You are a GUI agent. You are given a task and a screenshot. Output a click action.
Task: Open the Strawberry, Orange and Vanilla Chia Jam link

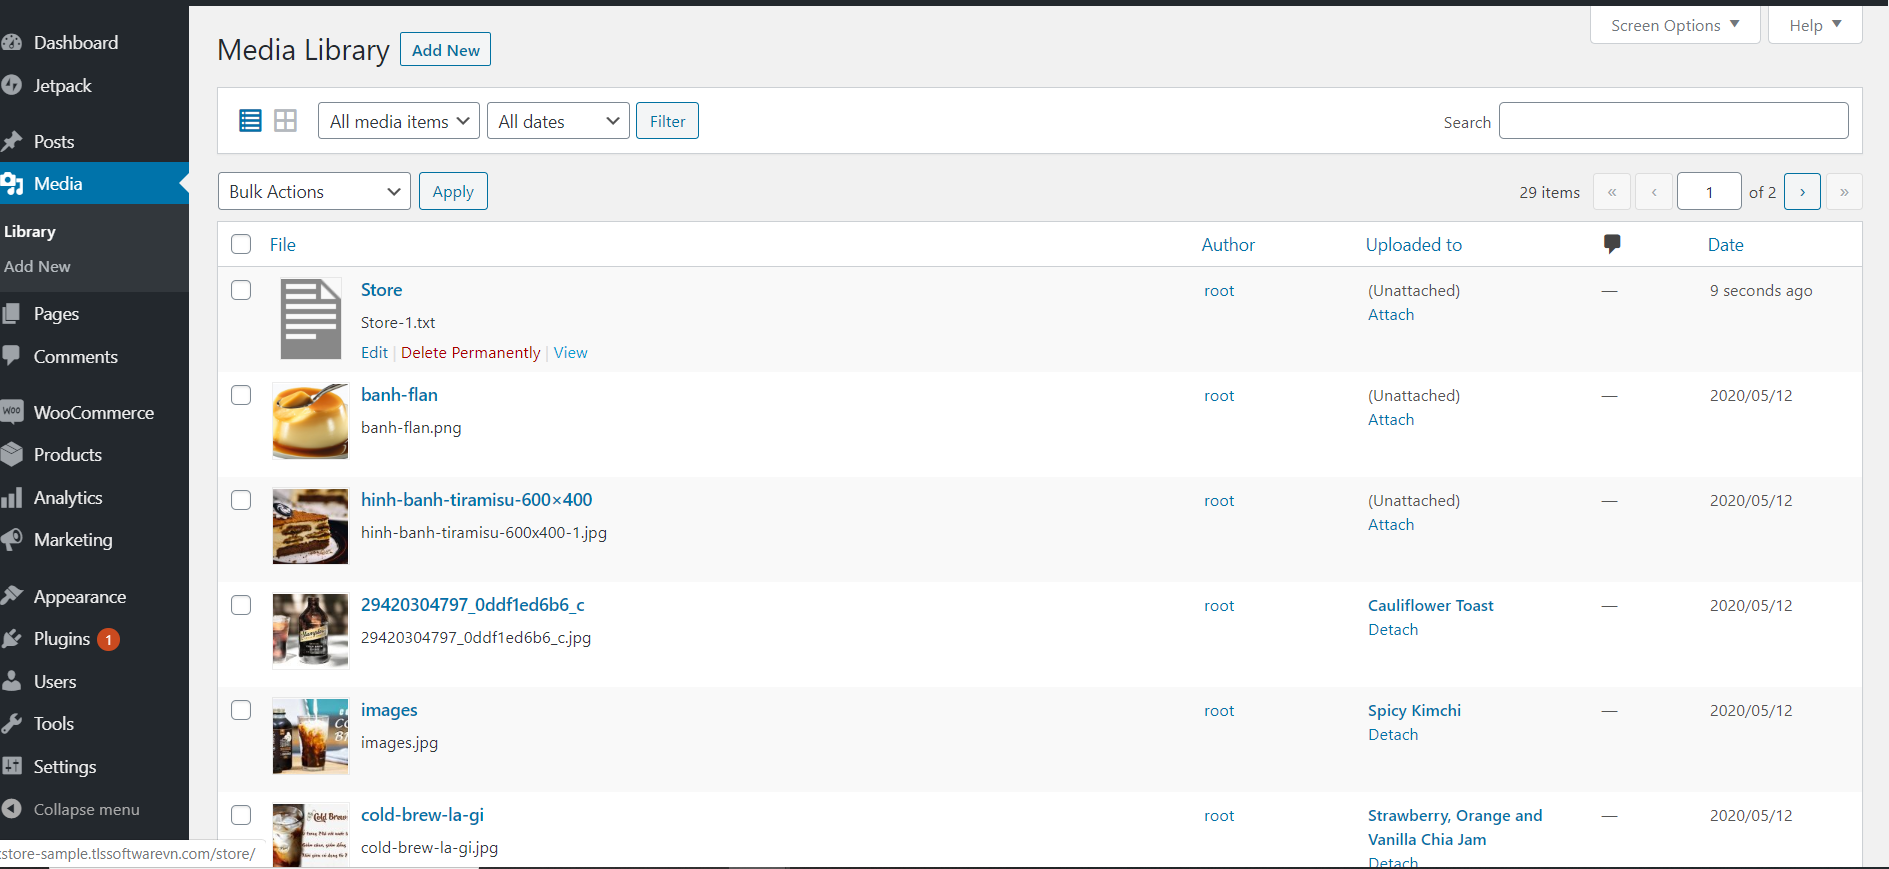1455,828
